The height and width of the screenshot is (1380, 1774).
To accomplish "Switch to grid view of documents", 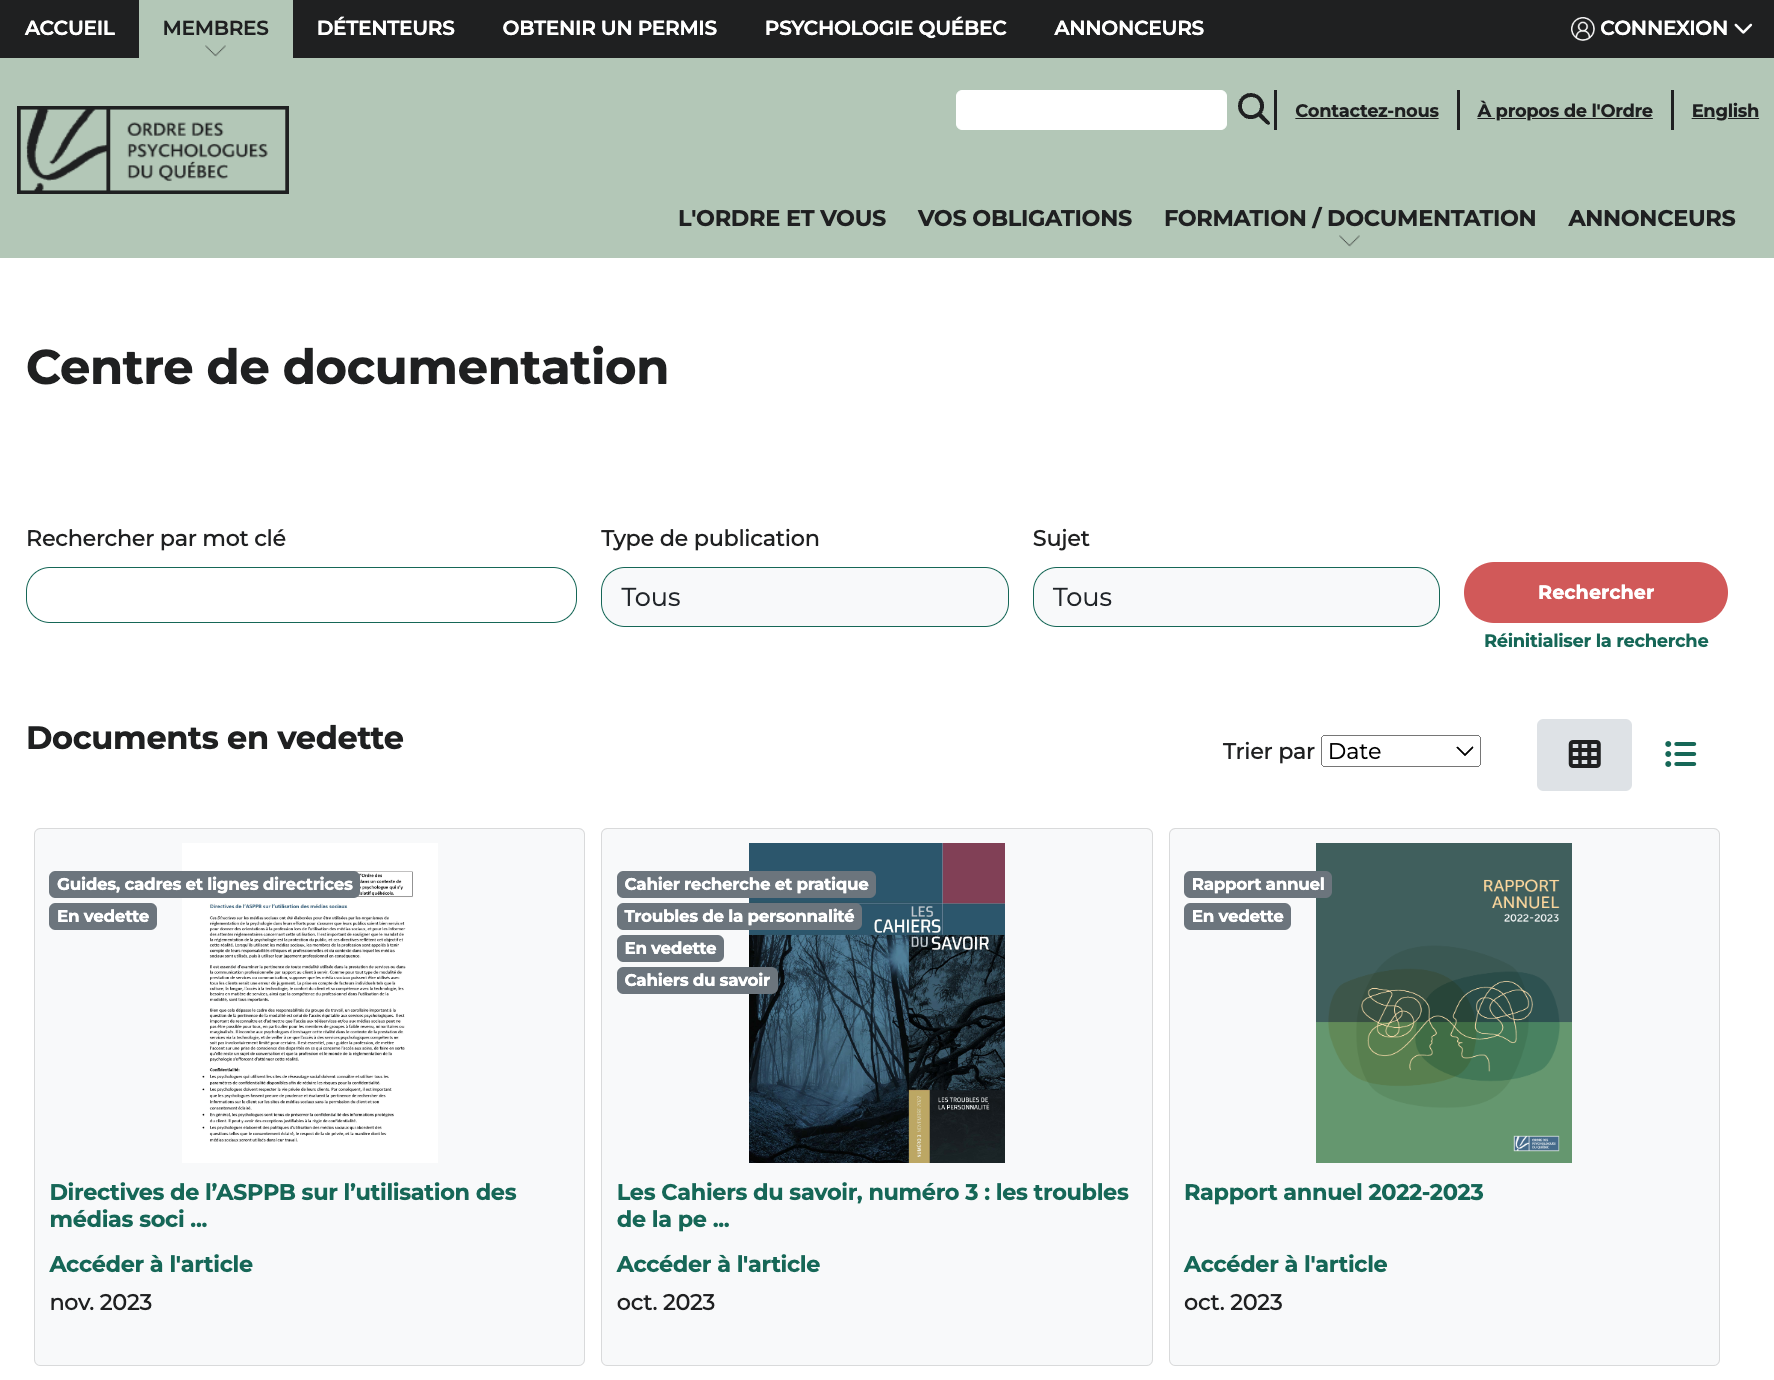I will coord(1584,754).
